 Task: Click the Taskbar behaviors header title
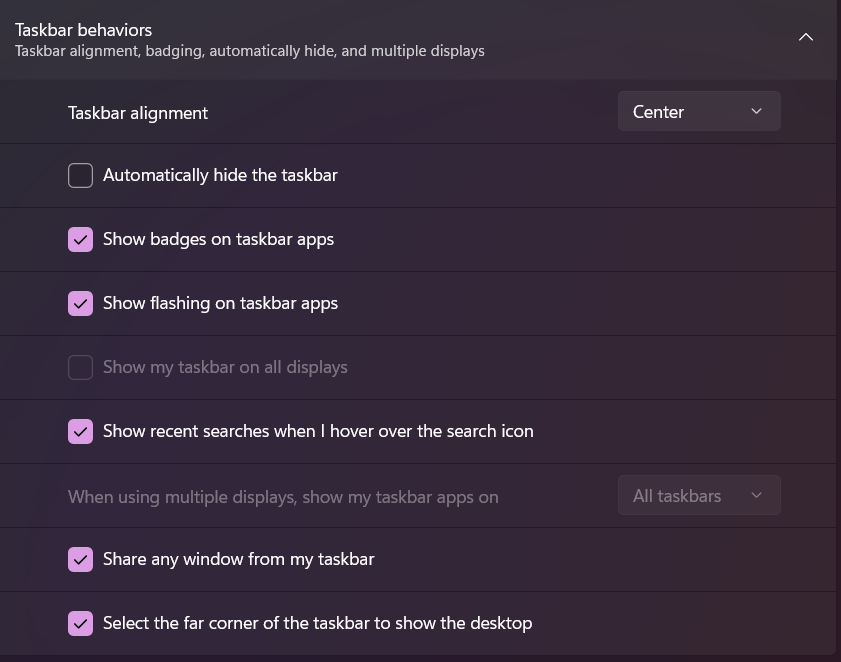[83, 30]
